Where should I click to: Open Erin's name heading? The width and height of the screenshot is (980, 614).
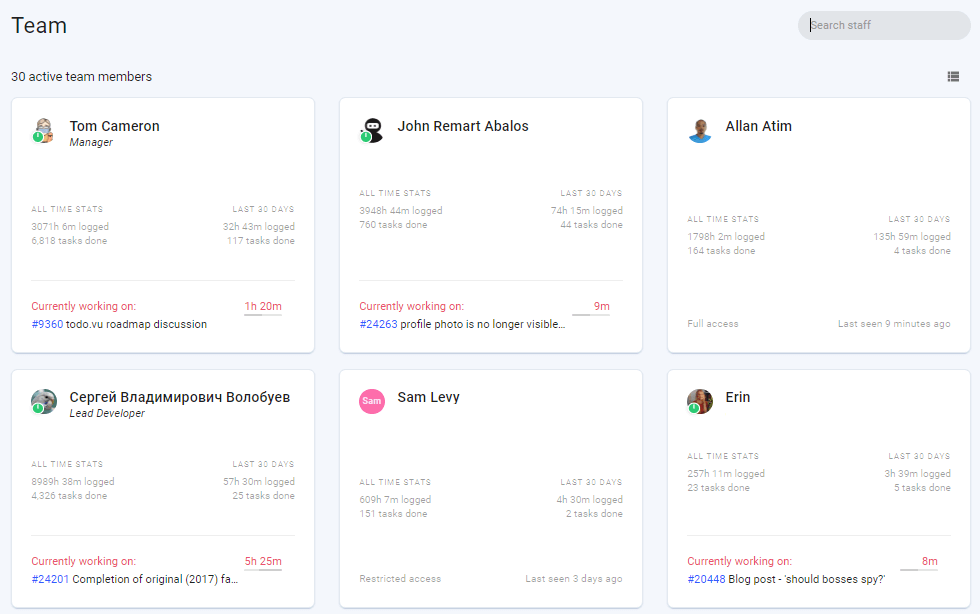click(x=738, y=397)
